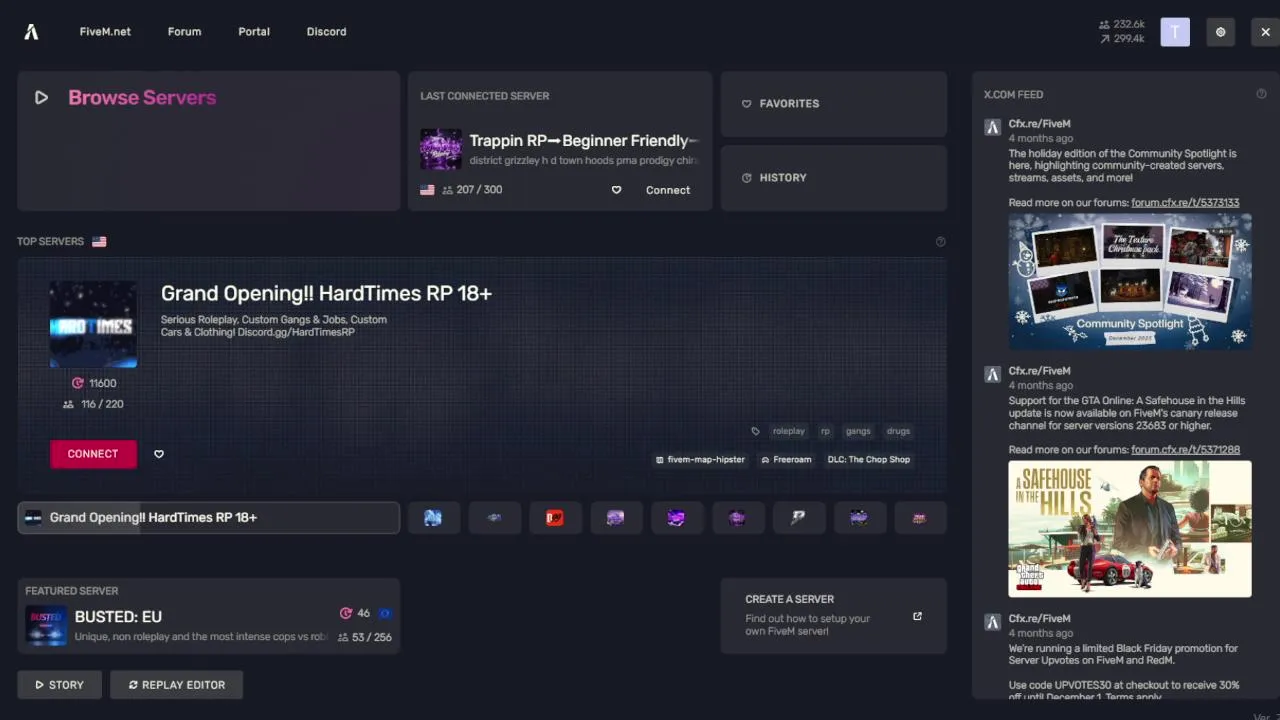Viewport: 1280px width, 720px height.
Task: Open the settings gear icon
Action: [x=1220, y=32]
